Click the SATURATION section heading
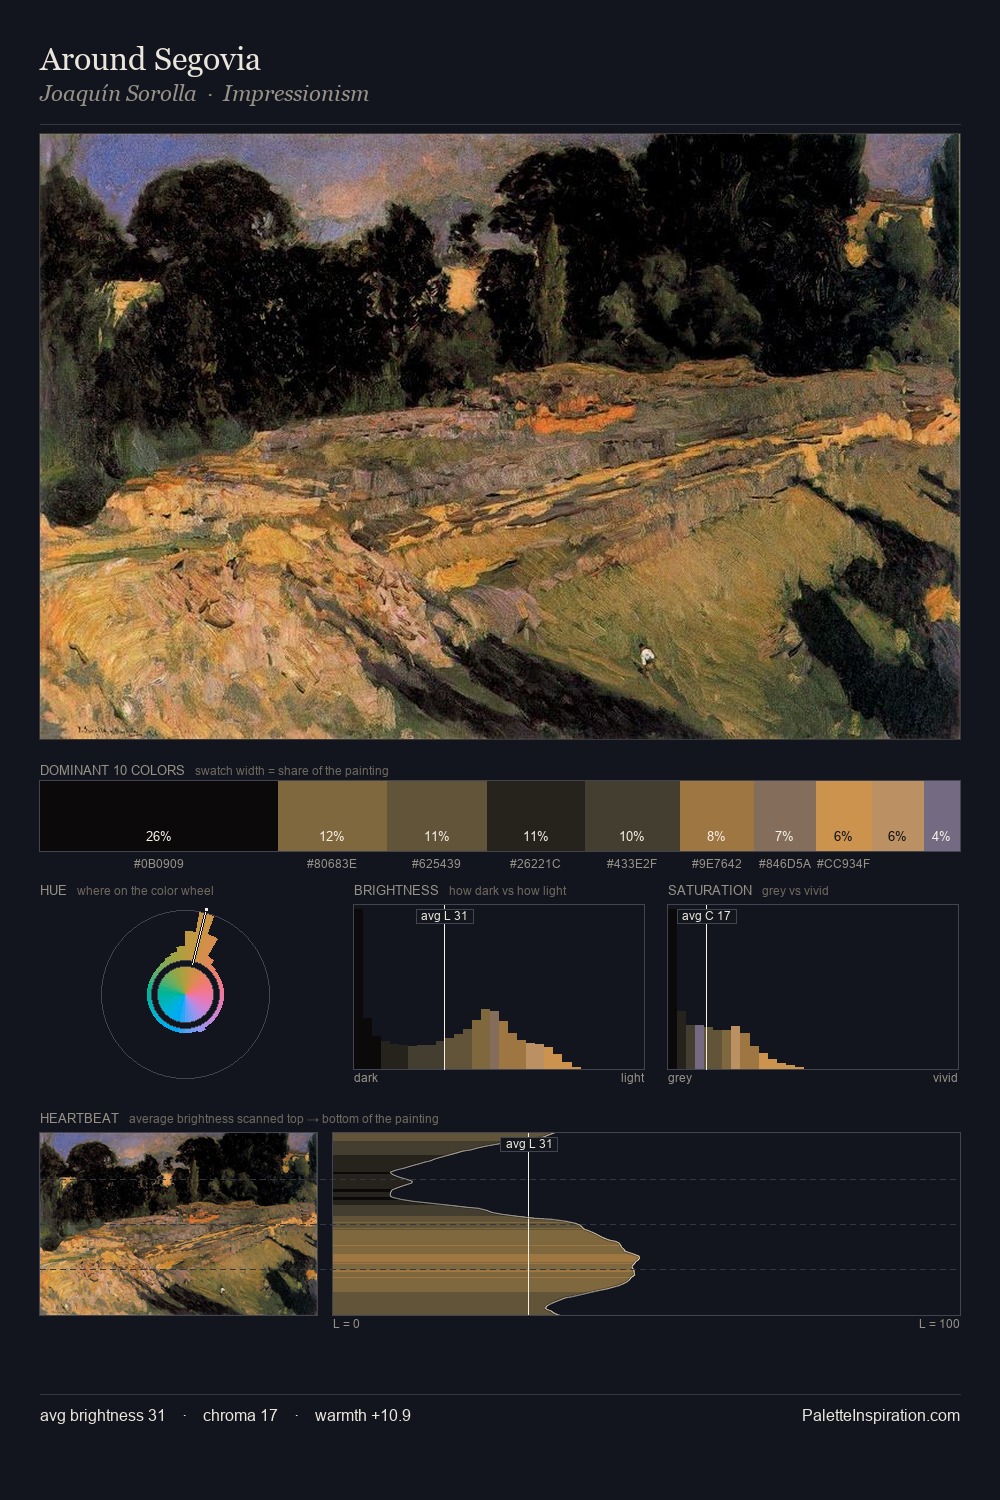The height and width of the screenshot is (1500, 1000). click(x=710, y=891)
